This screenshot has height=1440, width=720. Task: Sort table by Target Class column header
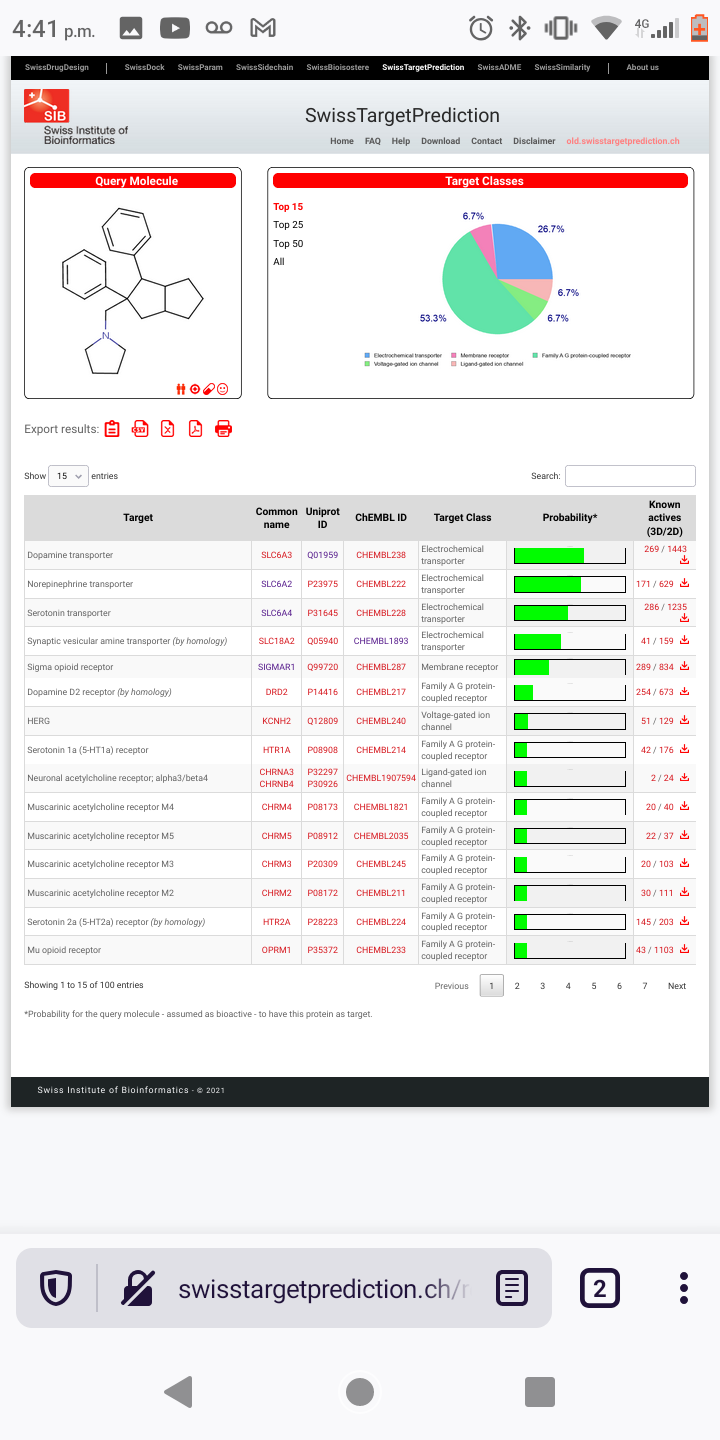click(462, 518)
